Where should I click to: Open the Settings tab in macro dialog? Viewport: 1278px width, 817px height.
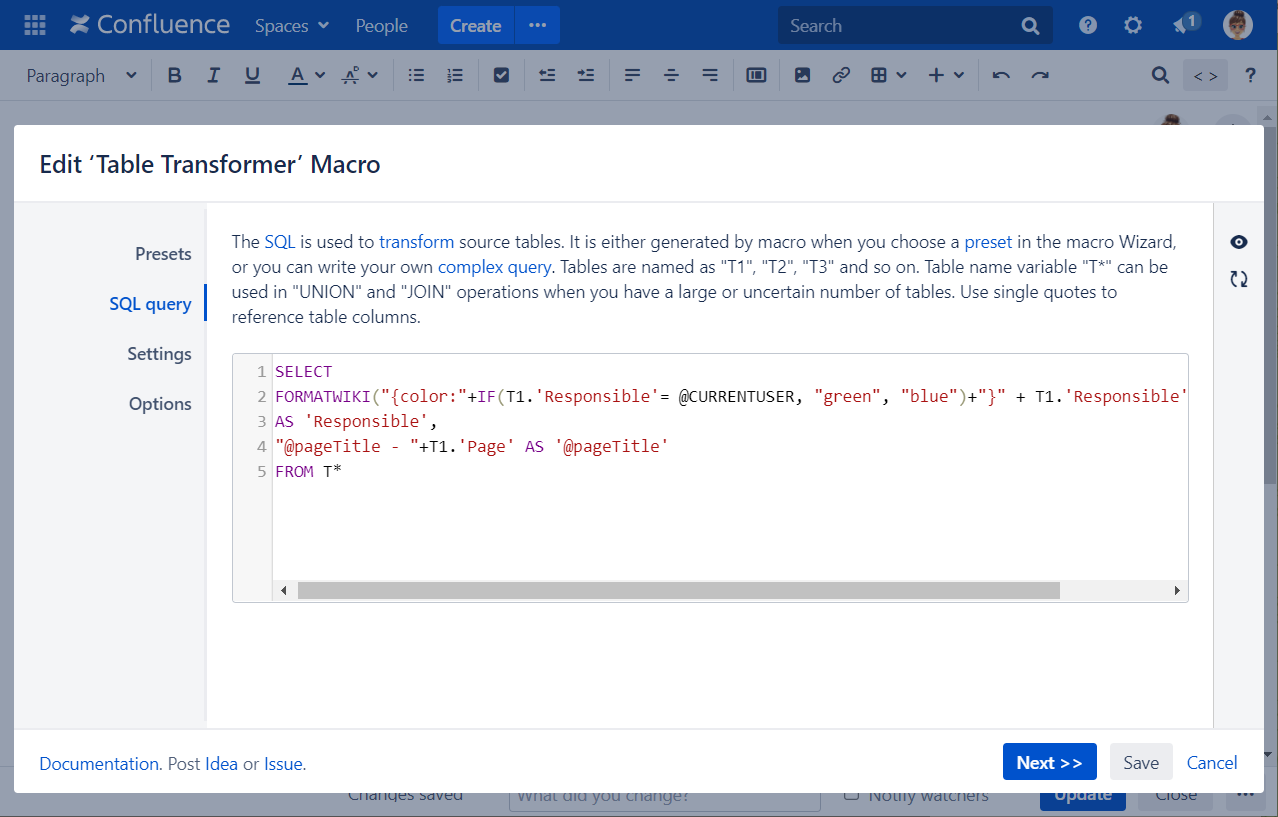[159, 354]
